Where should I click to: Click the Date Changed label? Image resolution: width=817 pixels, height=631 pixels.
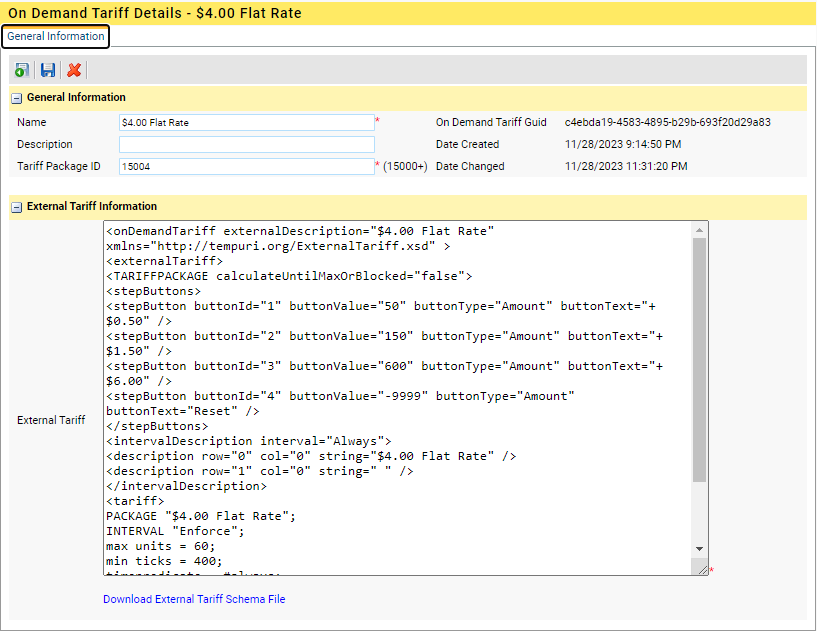[x=470, y=166]
